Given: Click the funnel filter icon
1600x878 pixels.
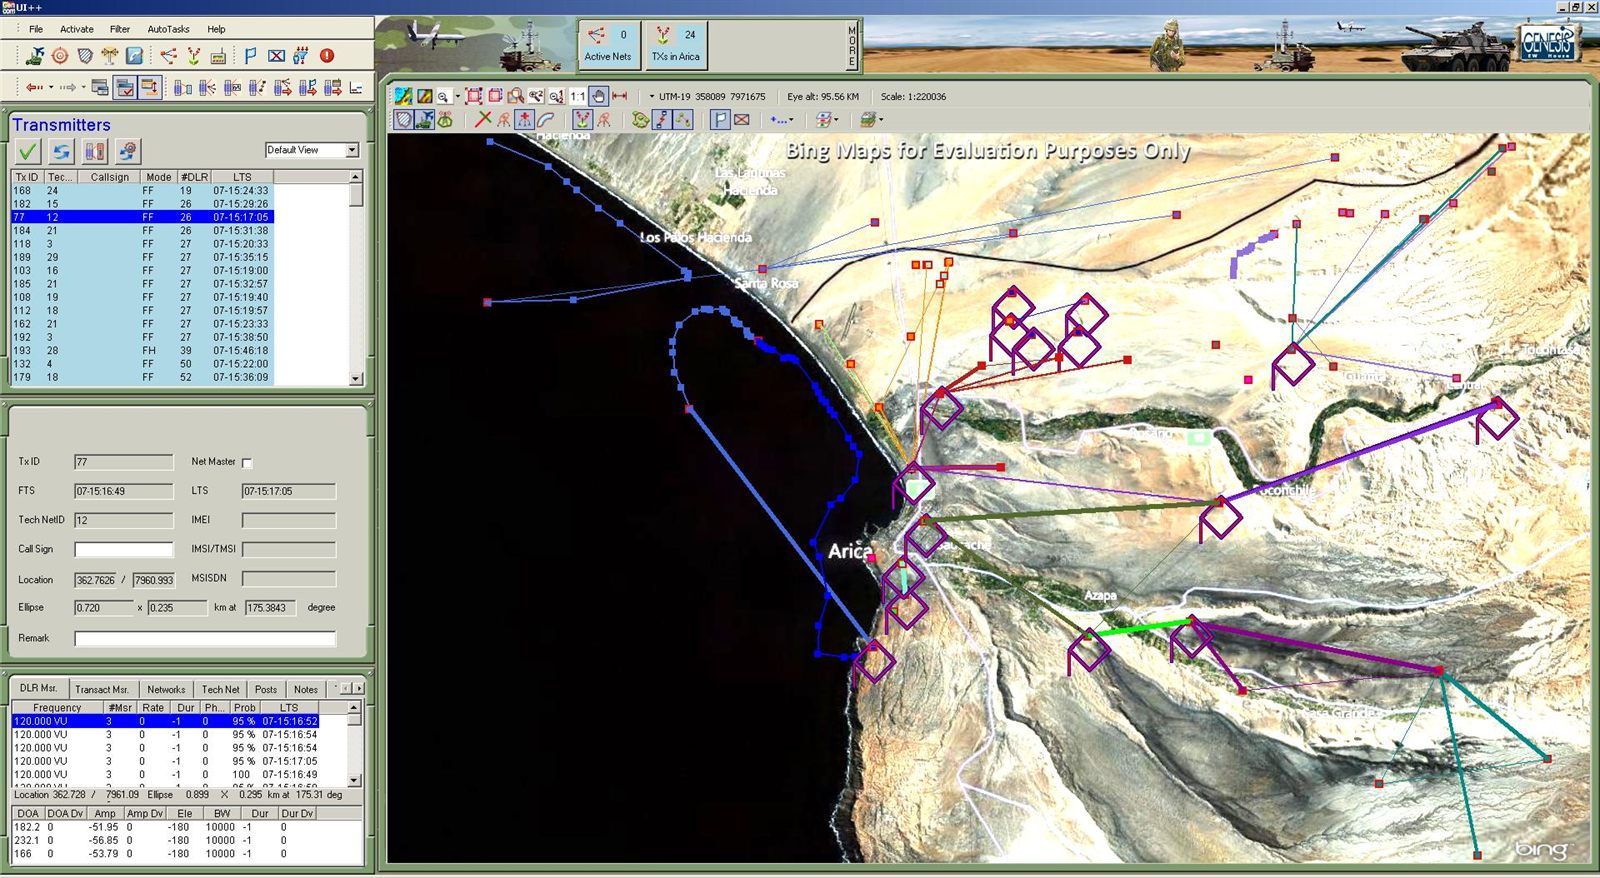Looking at the screenshot, I should coord(301,56).
